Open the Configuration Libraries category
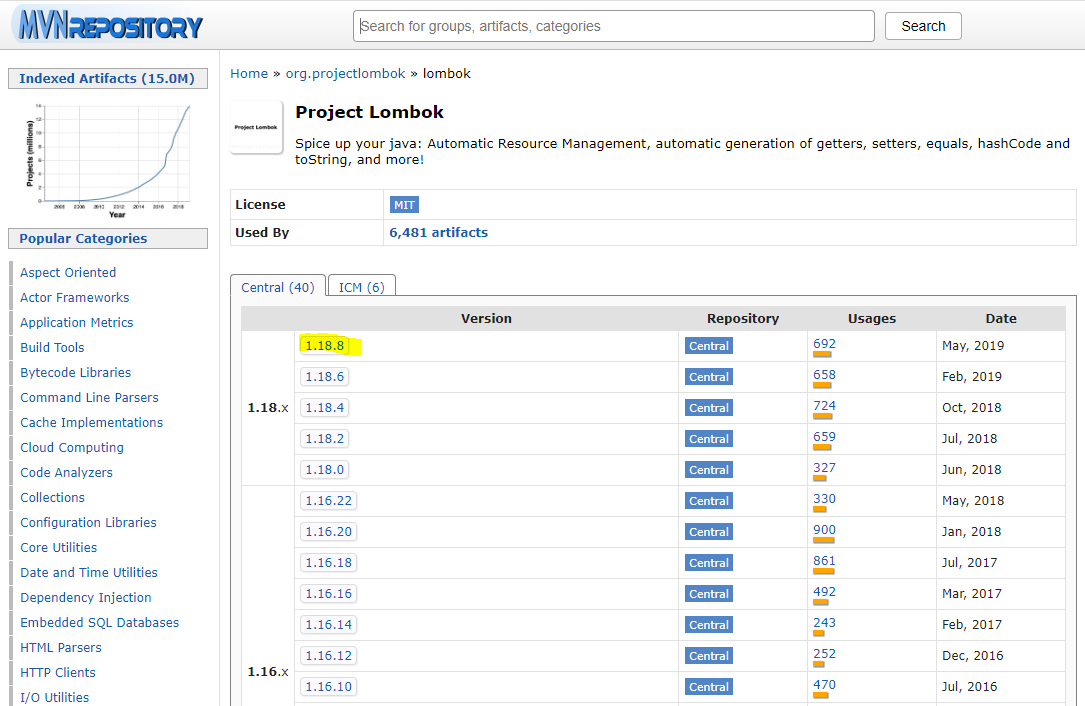This screenshot has width=1085, height=706. (x=89, y=523)
